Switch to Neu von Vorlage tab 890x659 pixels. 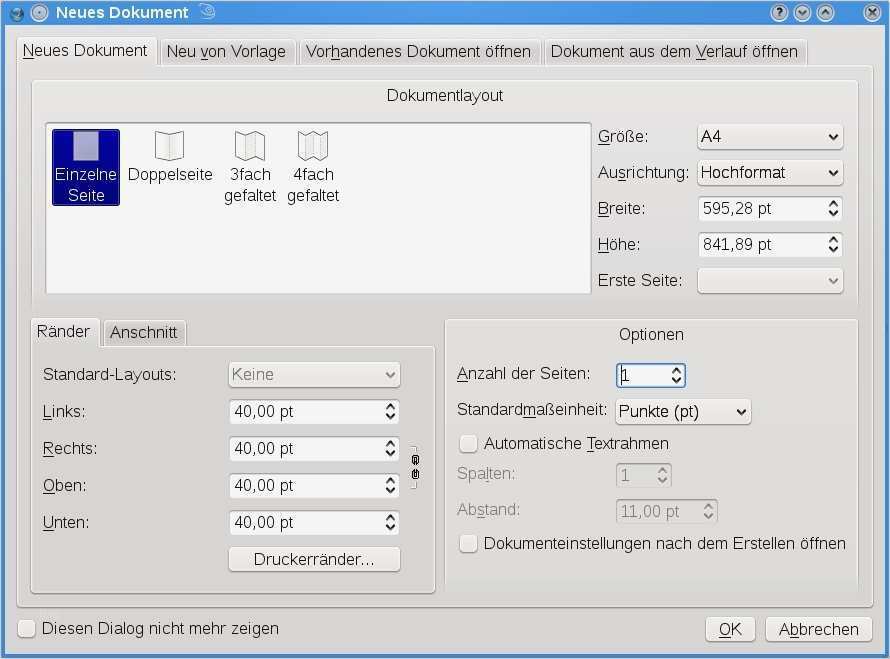tap(226, 52)
